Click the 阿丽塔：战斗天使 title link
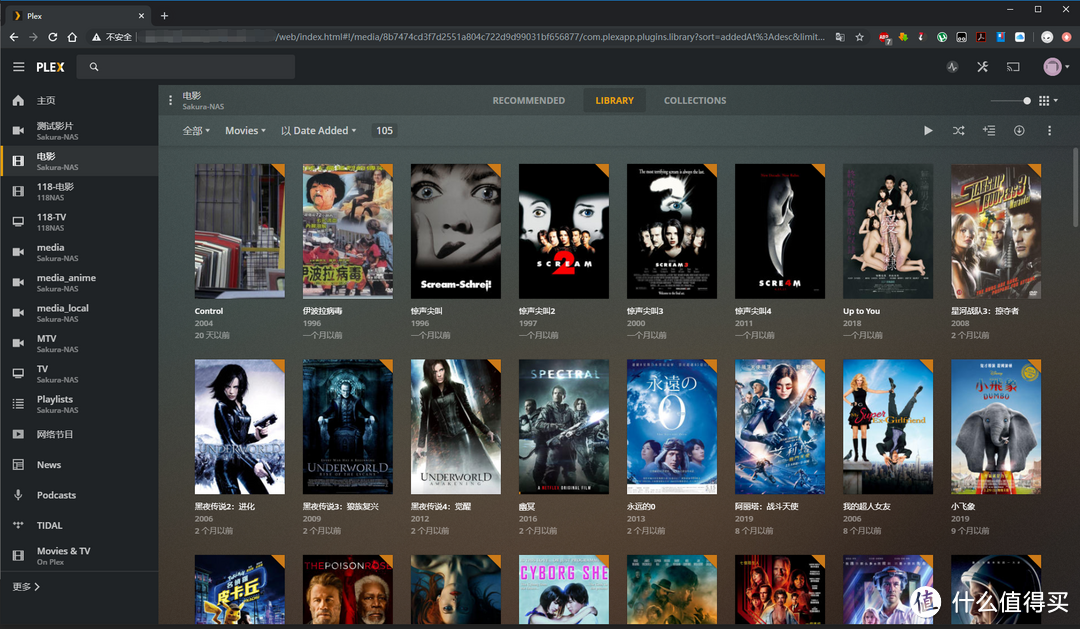 [767, 506]
